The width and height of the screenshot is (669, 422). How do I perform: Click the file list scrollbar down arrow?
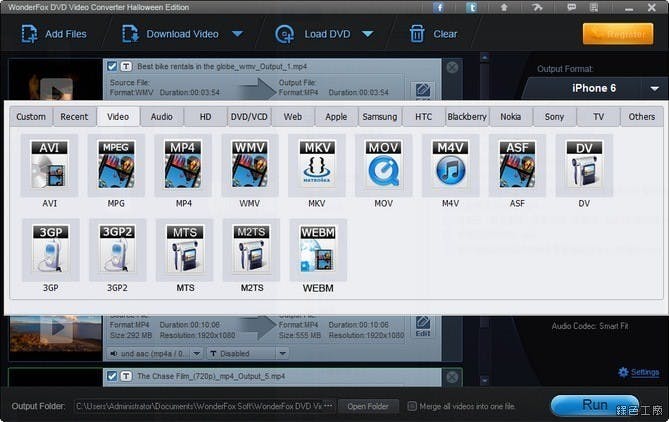[484, 380]
